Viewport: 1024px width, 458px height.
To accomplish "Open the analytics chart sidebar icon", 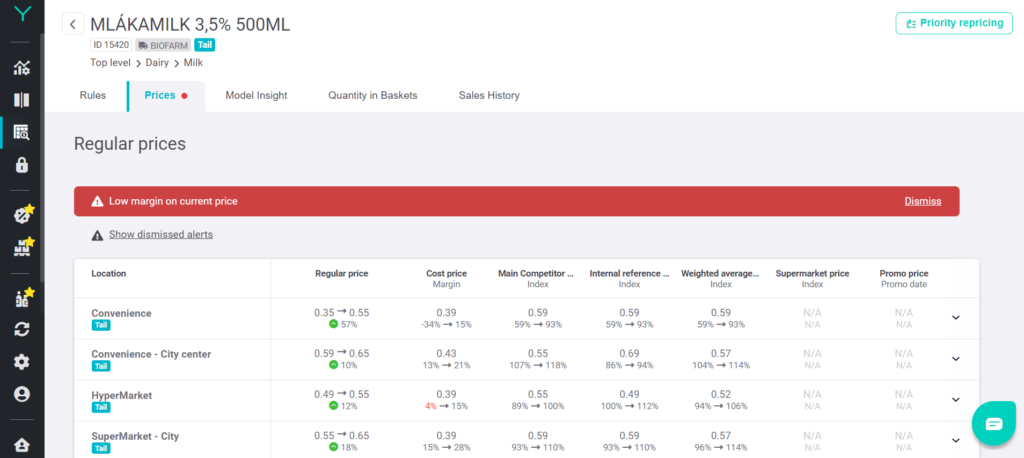I will coord(22,68).
